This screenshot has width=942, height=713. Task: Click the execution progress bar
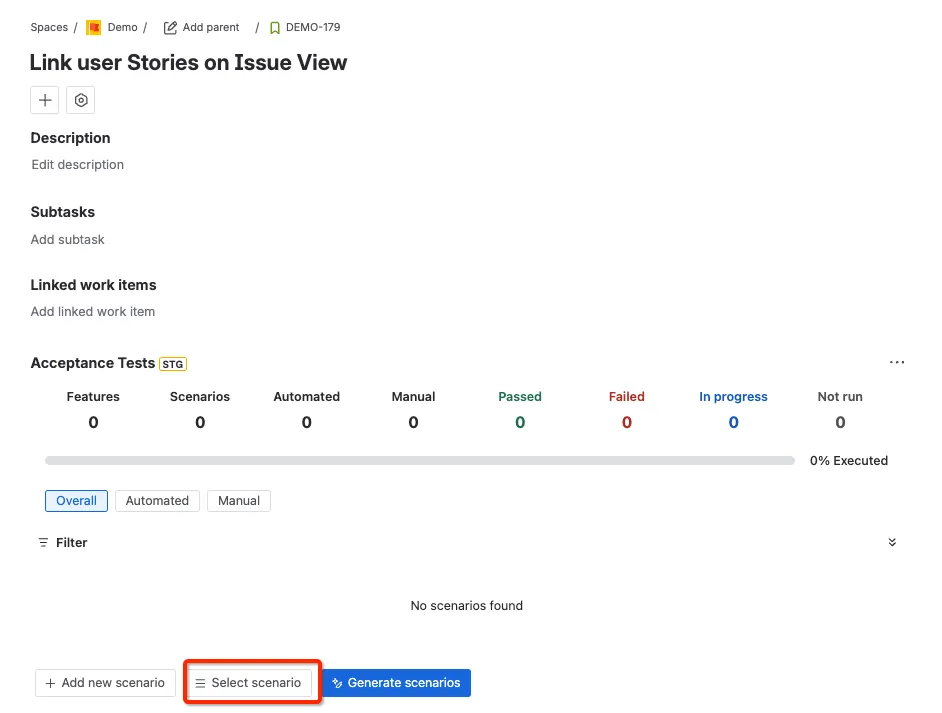point(420,461)
